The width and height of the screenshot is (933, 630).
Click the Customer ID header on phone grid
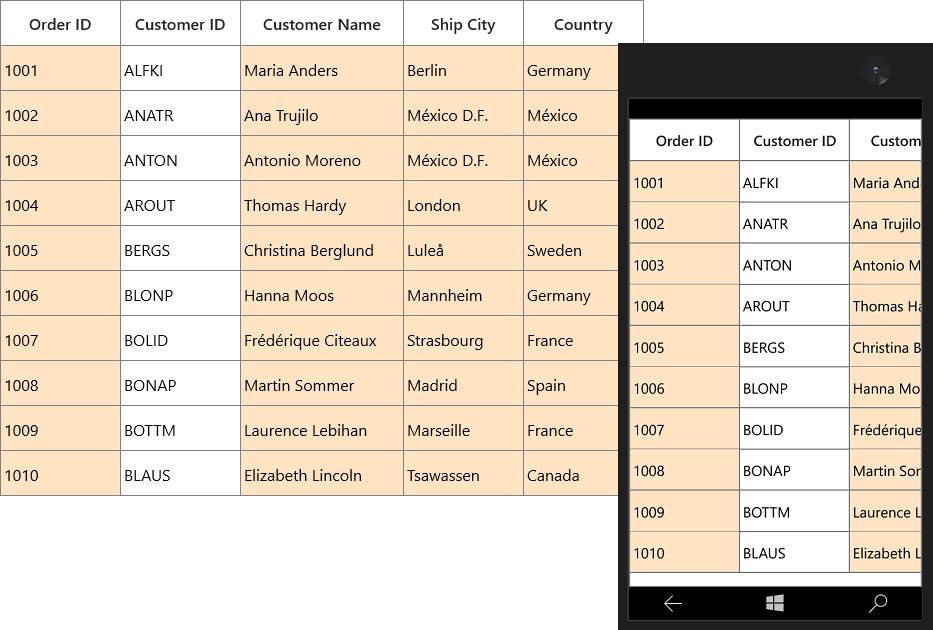click(x=794, y=140)
